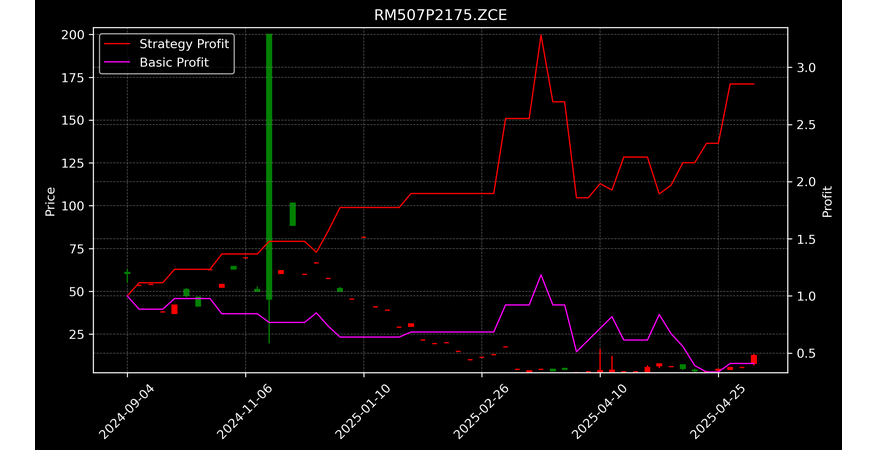
Task: Click the magenta Basic Profit legend line
Action: 118,63
